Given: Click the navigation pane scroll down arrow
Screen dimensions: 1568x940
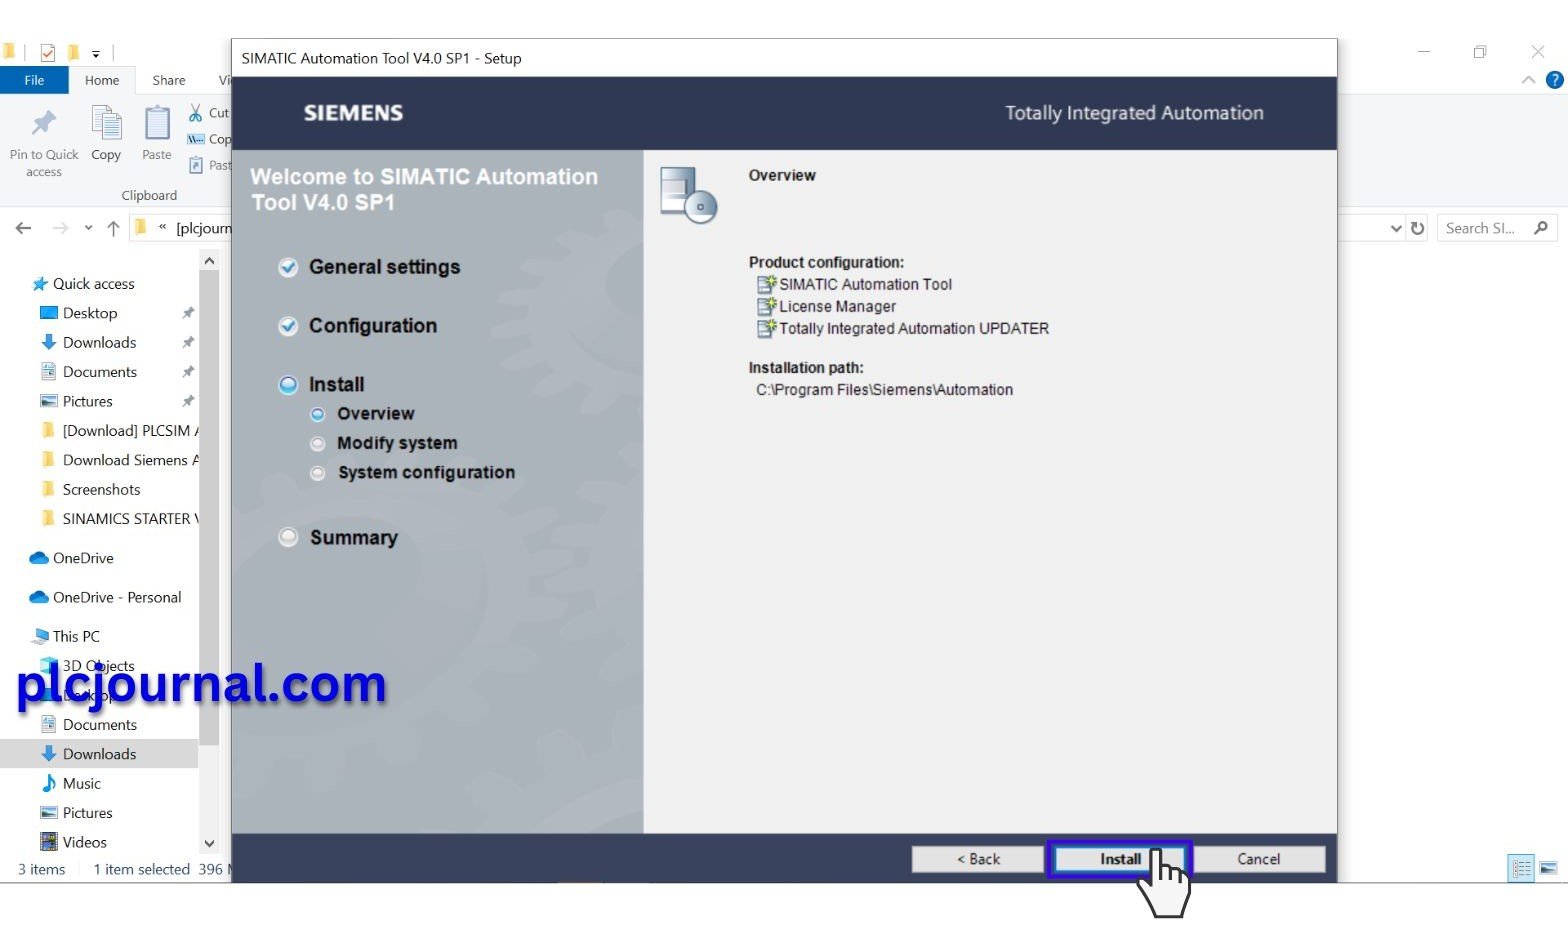Looking at the screenshot, I should coord(209,844).
